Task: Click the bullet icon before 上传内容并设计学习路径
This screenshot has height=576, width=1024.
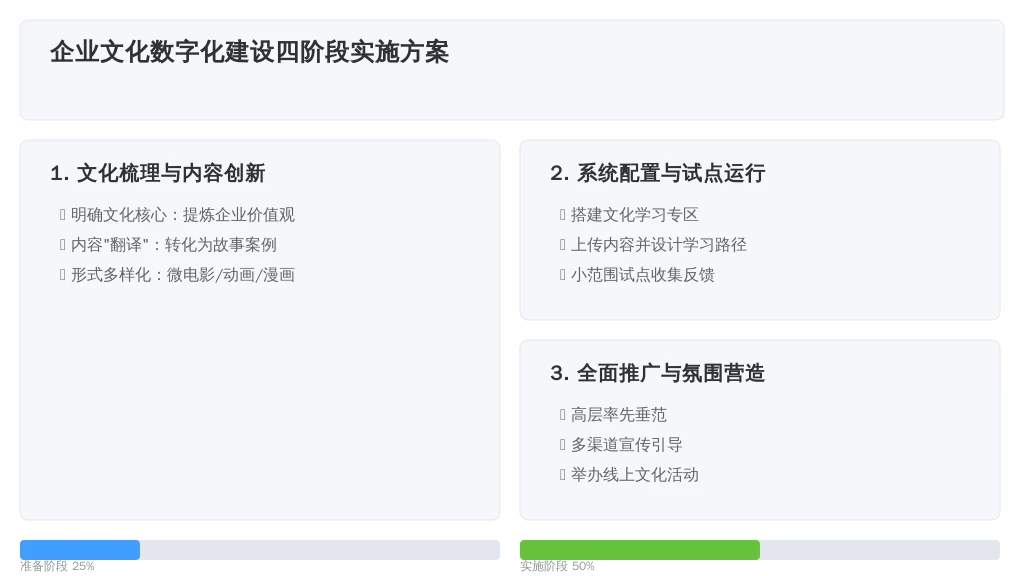Action: pos(563,245)
